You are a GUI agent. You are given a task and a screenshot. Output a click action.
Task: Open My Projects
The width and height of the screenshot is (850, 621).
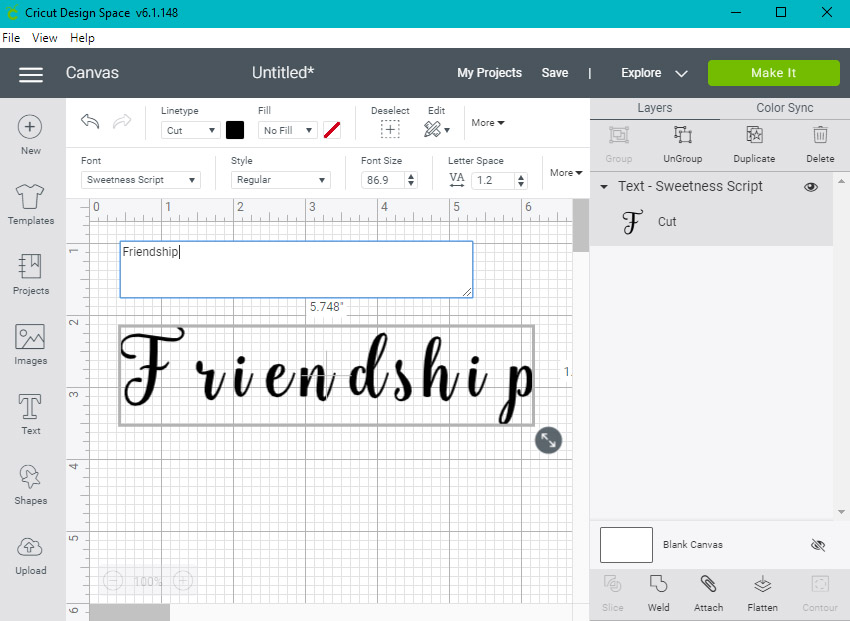(x=489, y=73)
